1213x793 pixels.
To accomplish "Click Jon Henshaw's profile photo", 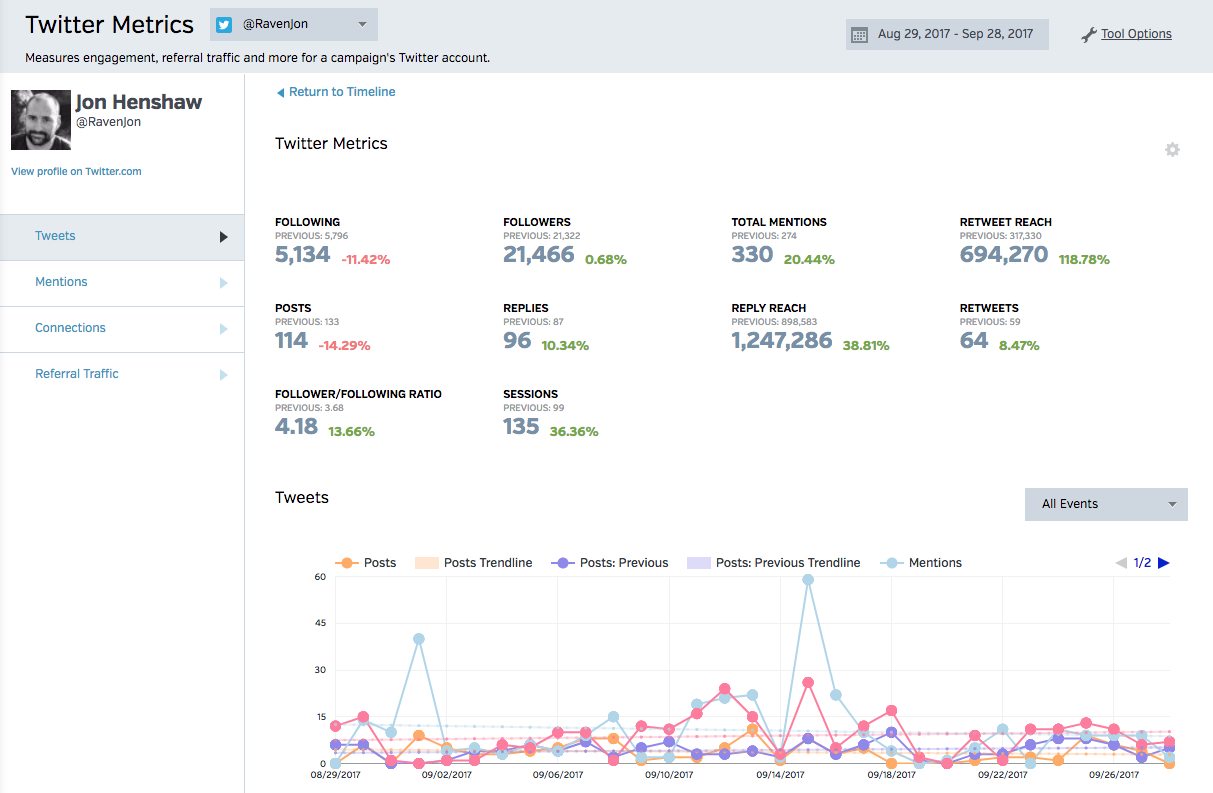I will (x=41, y=120).
